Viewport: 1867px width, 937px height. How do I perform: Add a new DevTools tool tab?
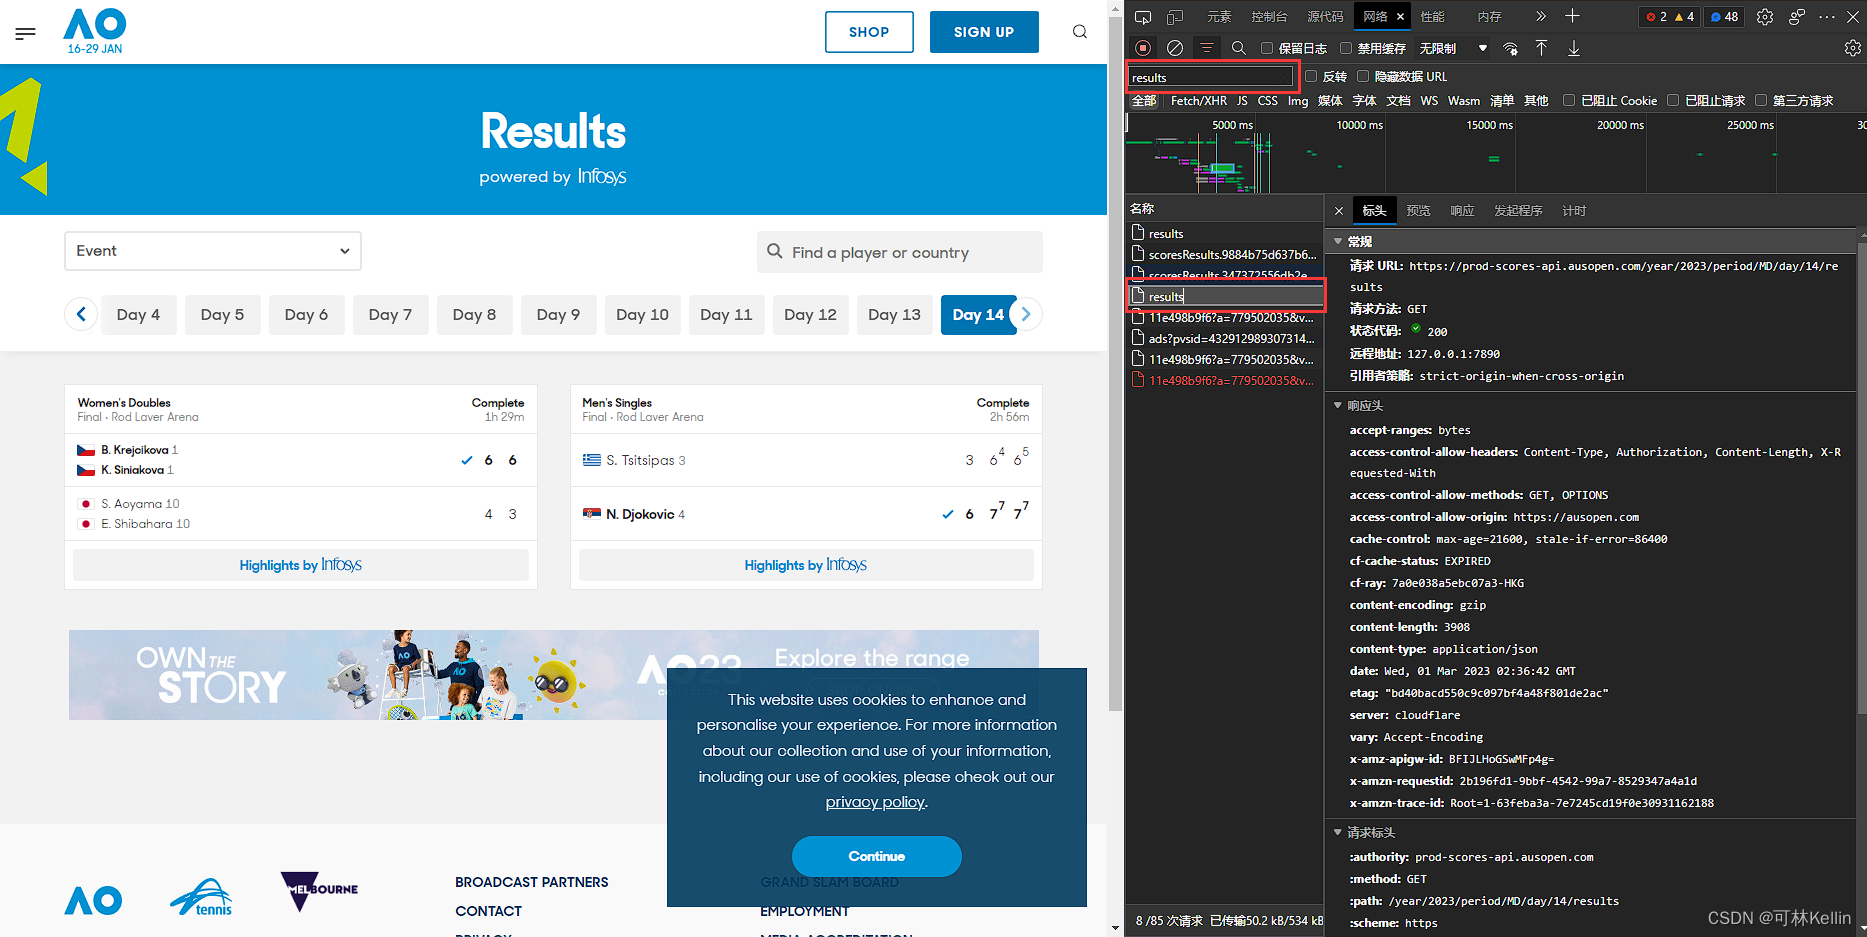click(x=1572, y=16)
